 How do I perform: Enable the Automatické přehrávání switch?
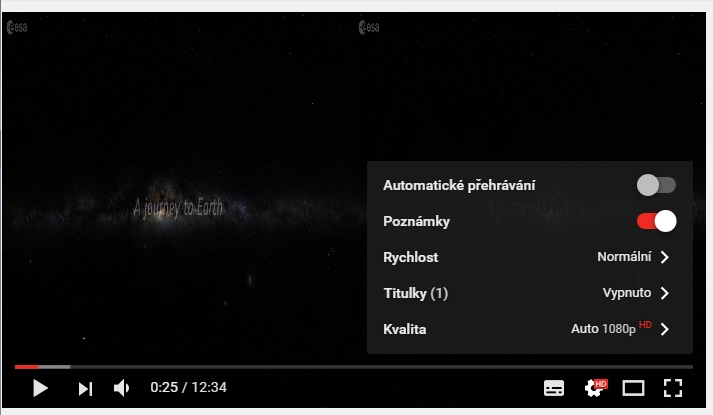[656, 185]
